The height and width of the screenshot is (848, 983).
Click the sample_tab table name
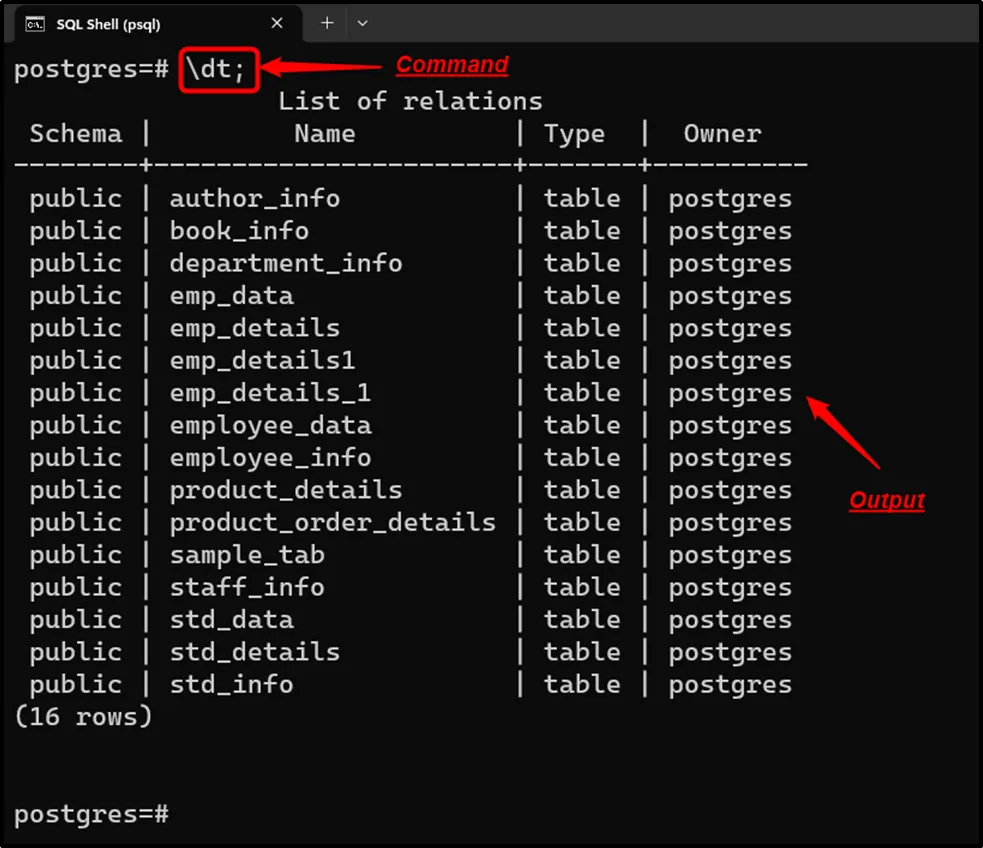246,555
